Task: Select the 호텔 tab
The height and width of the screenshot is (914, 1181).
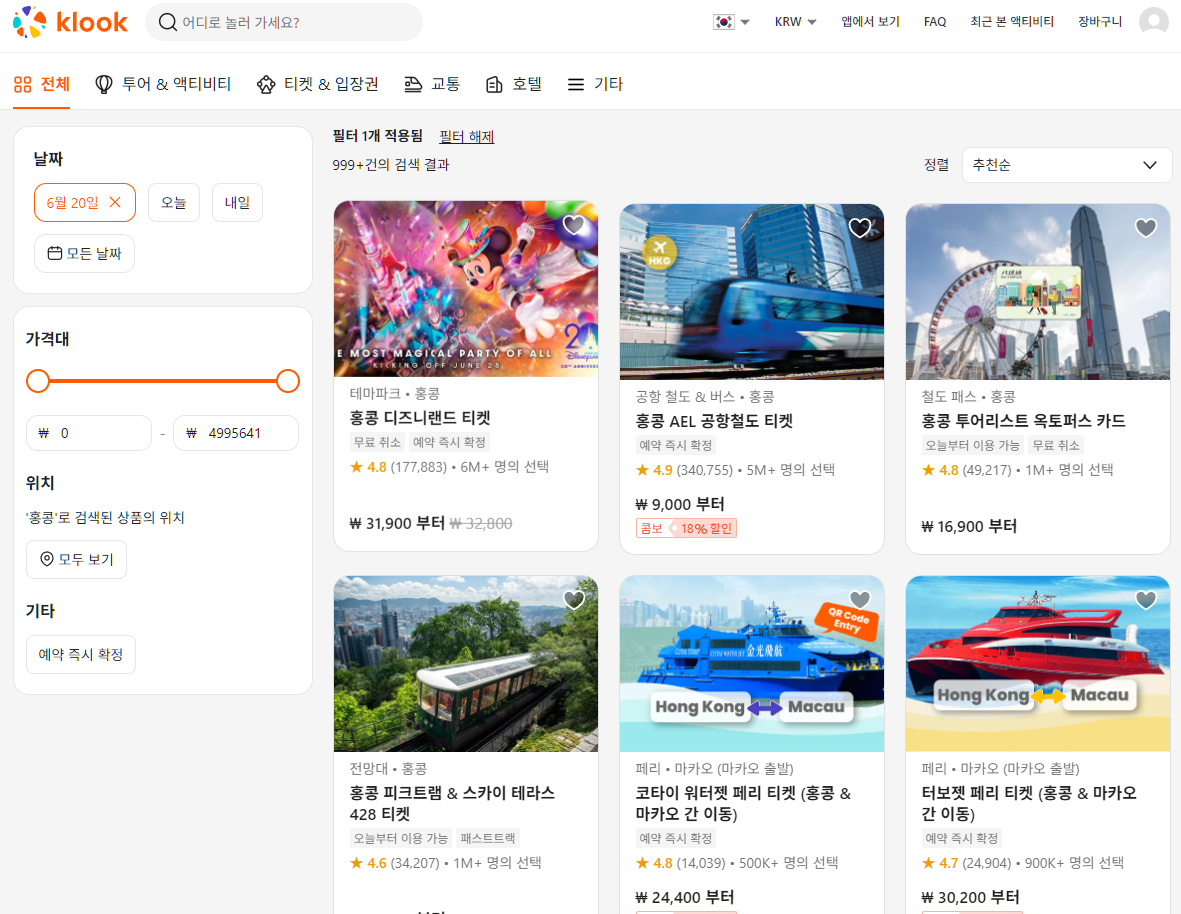Action: pyautogui.click(x=514, y=84)
